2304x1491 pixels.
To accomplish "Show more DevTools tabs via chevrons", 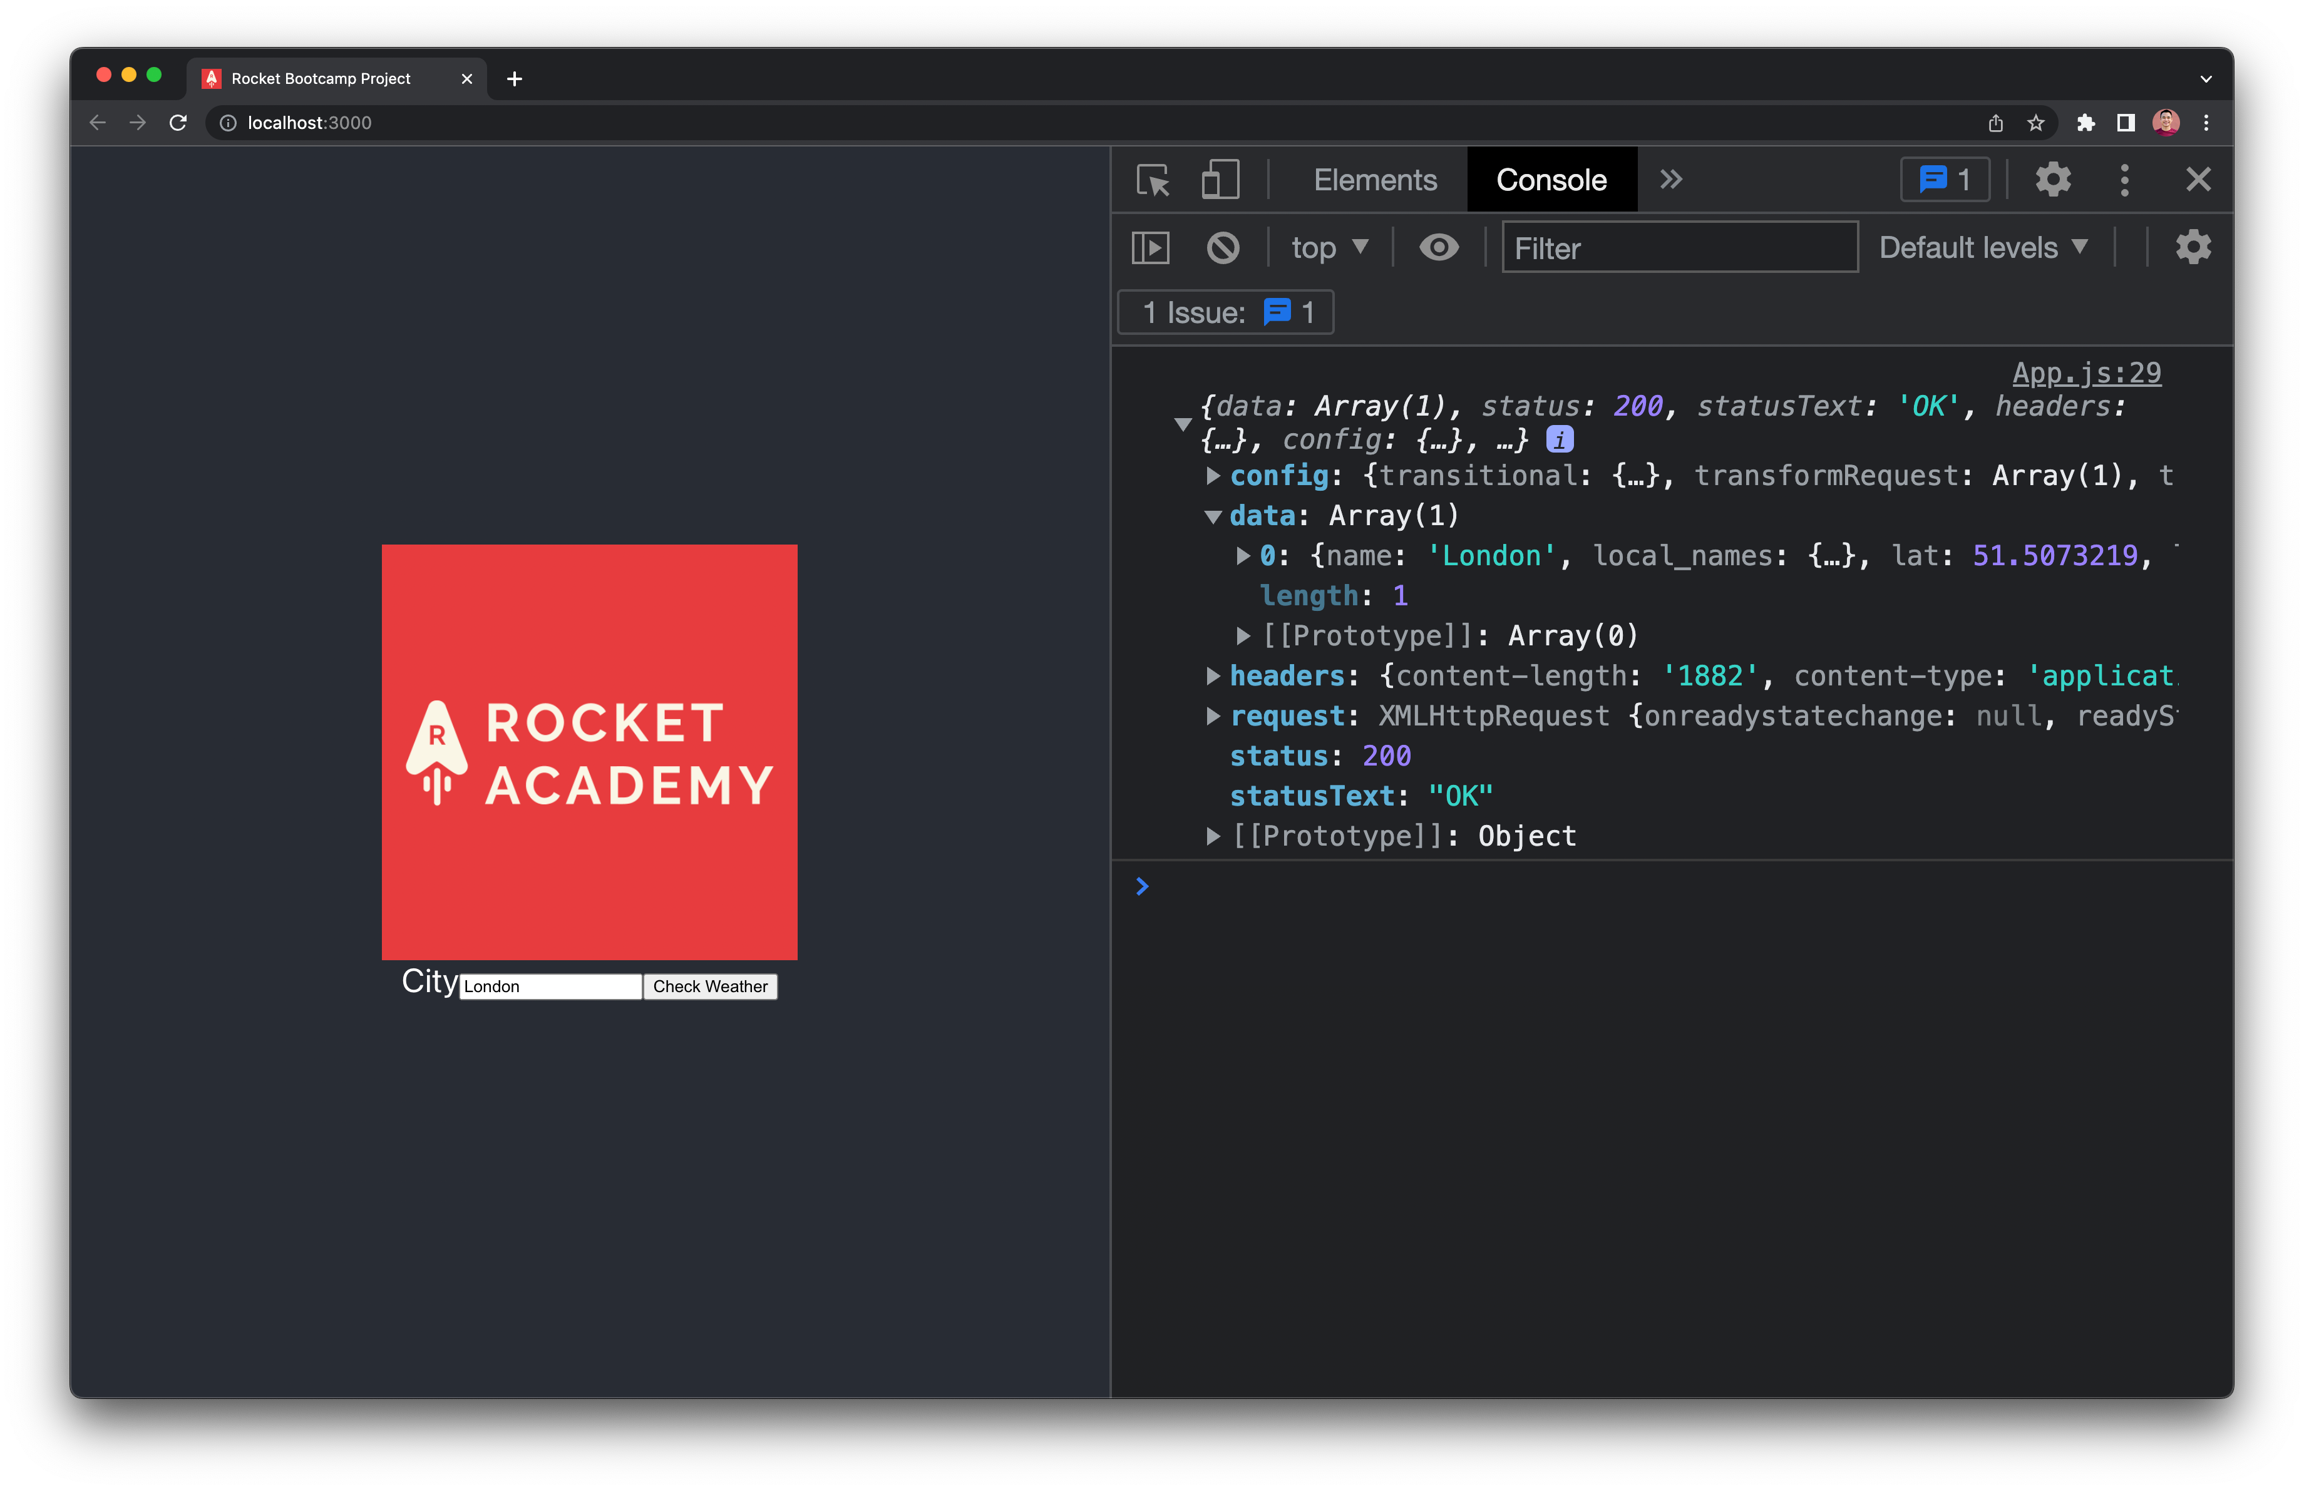I will [x=1670, y=180].
